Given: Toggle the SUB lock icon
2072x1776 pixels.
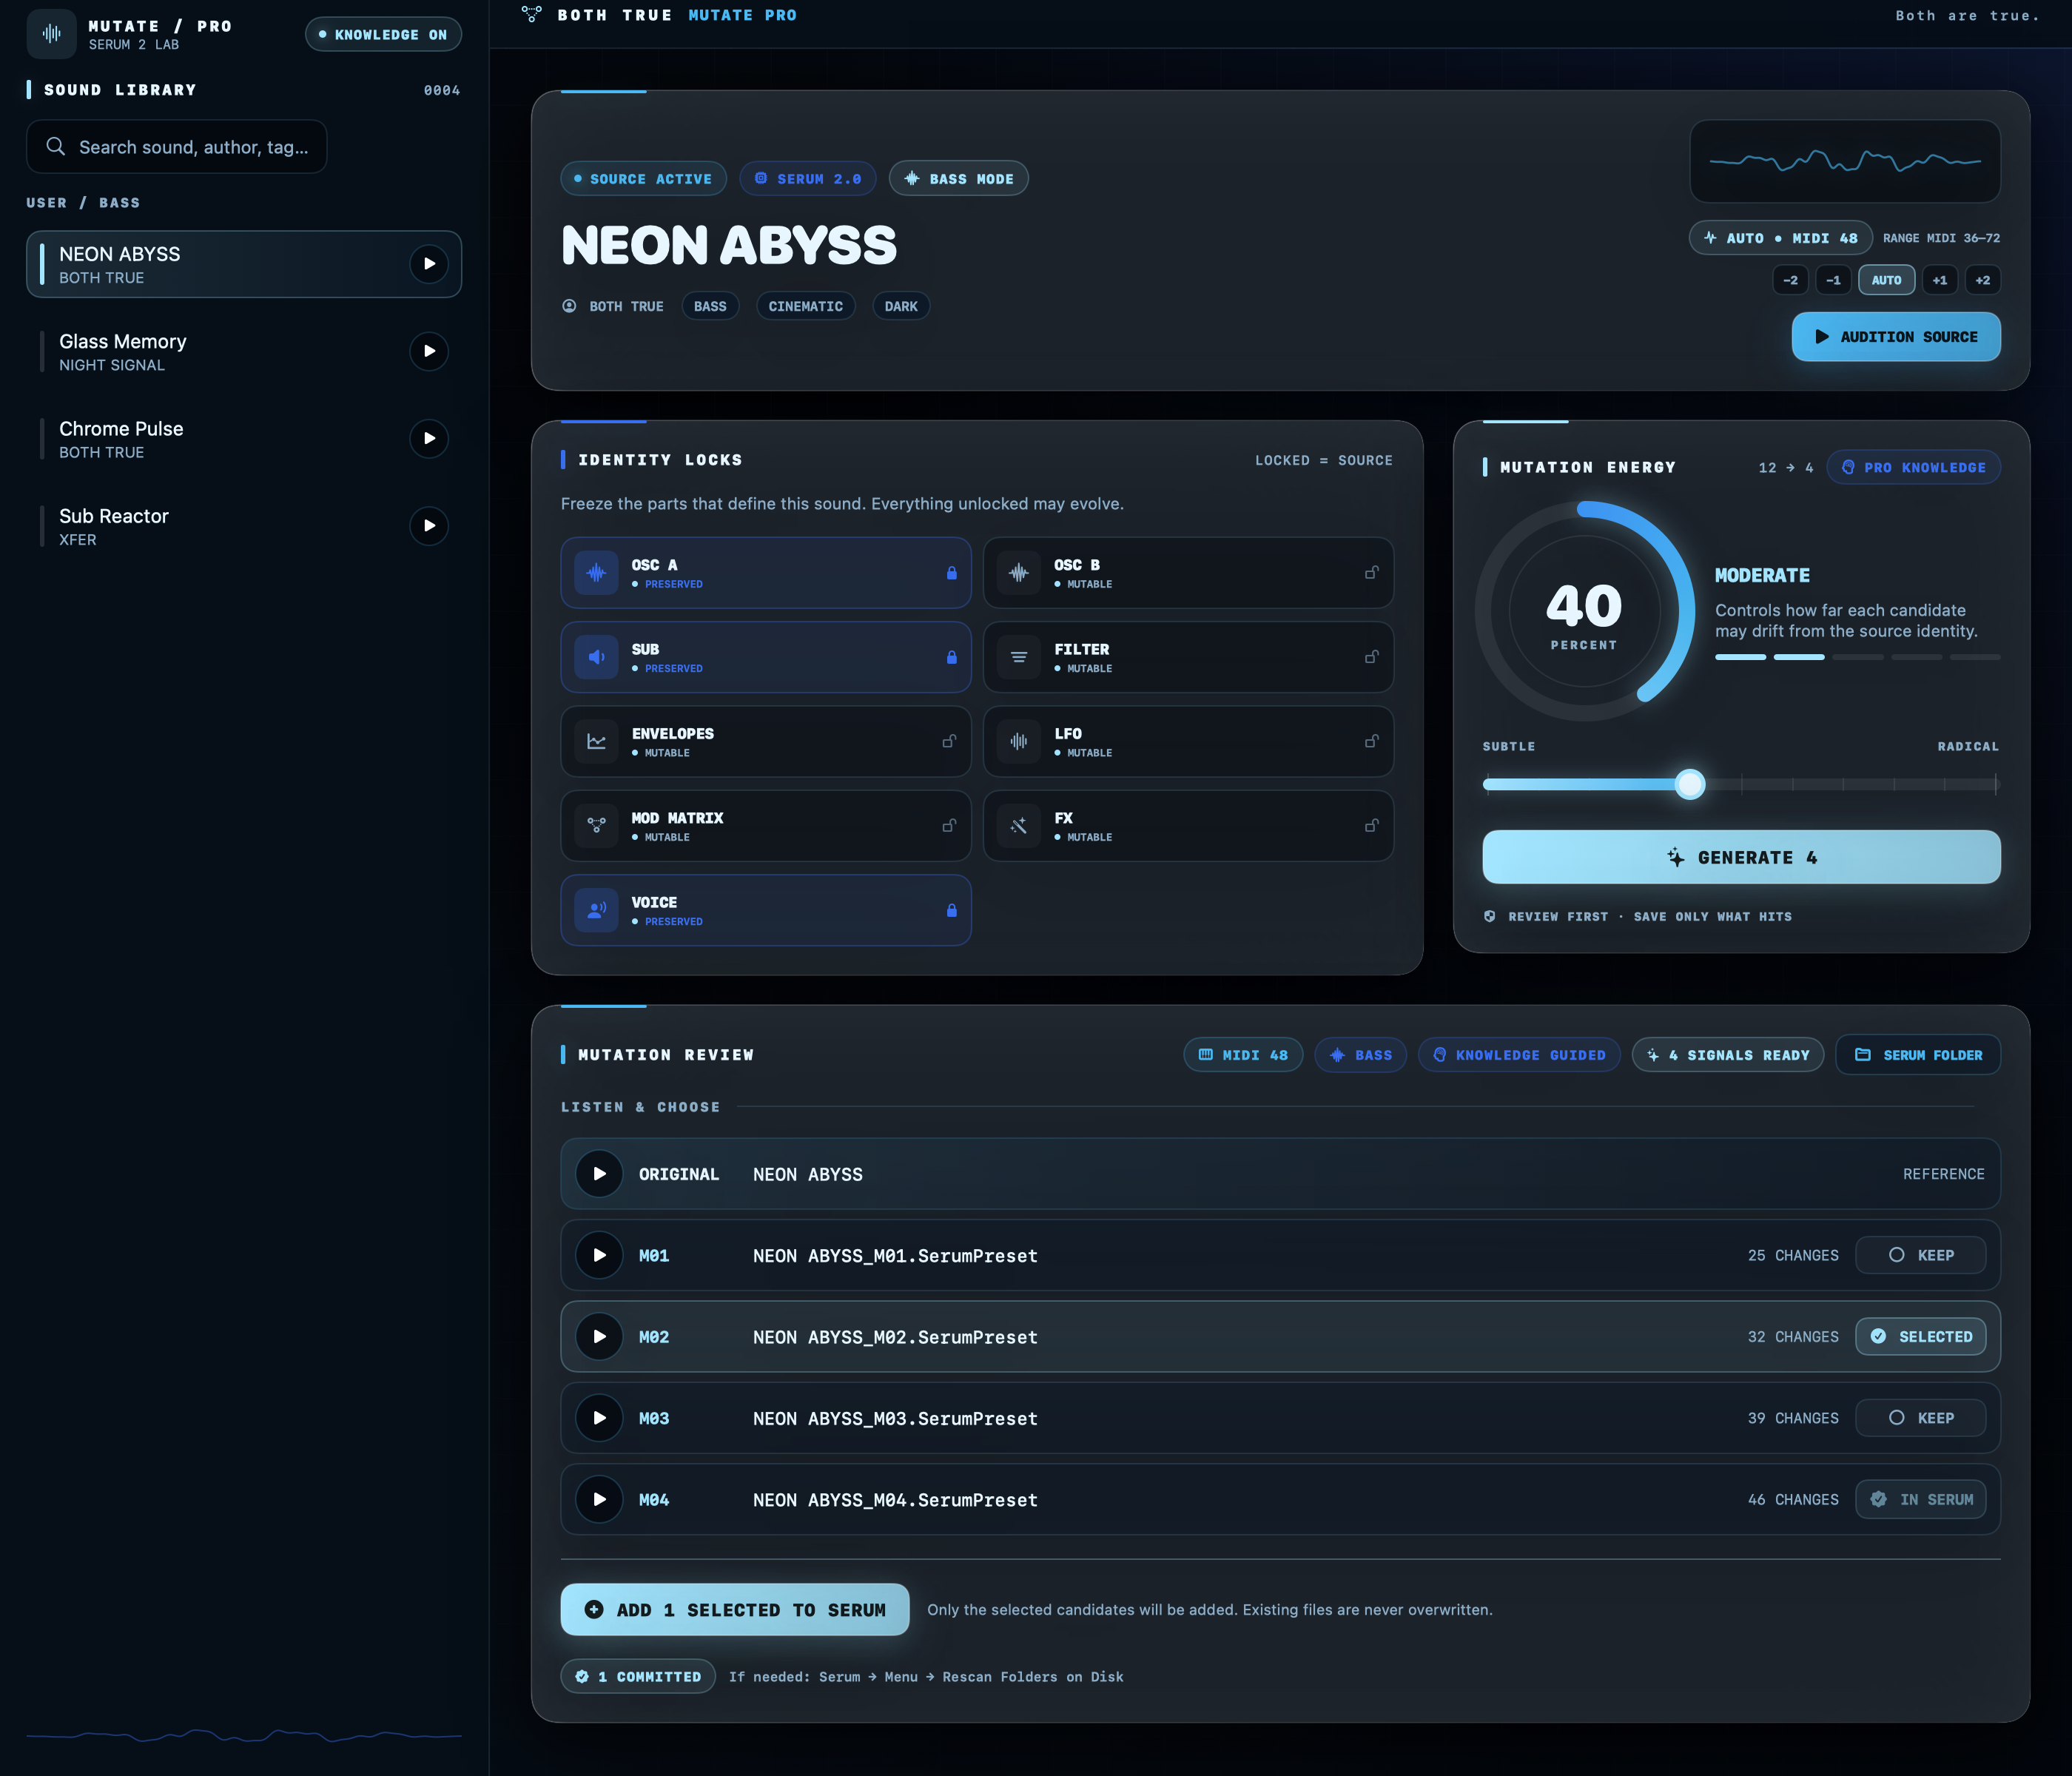Looking at the screenshot, I should point(951,657).
